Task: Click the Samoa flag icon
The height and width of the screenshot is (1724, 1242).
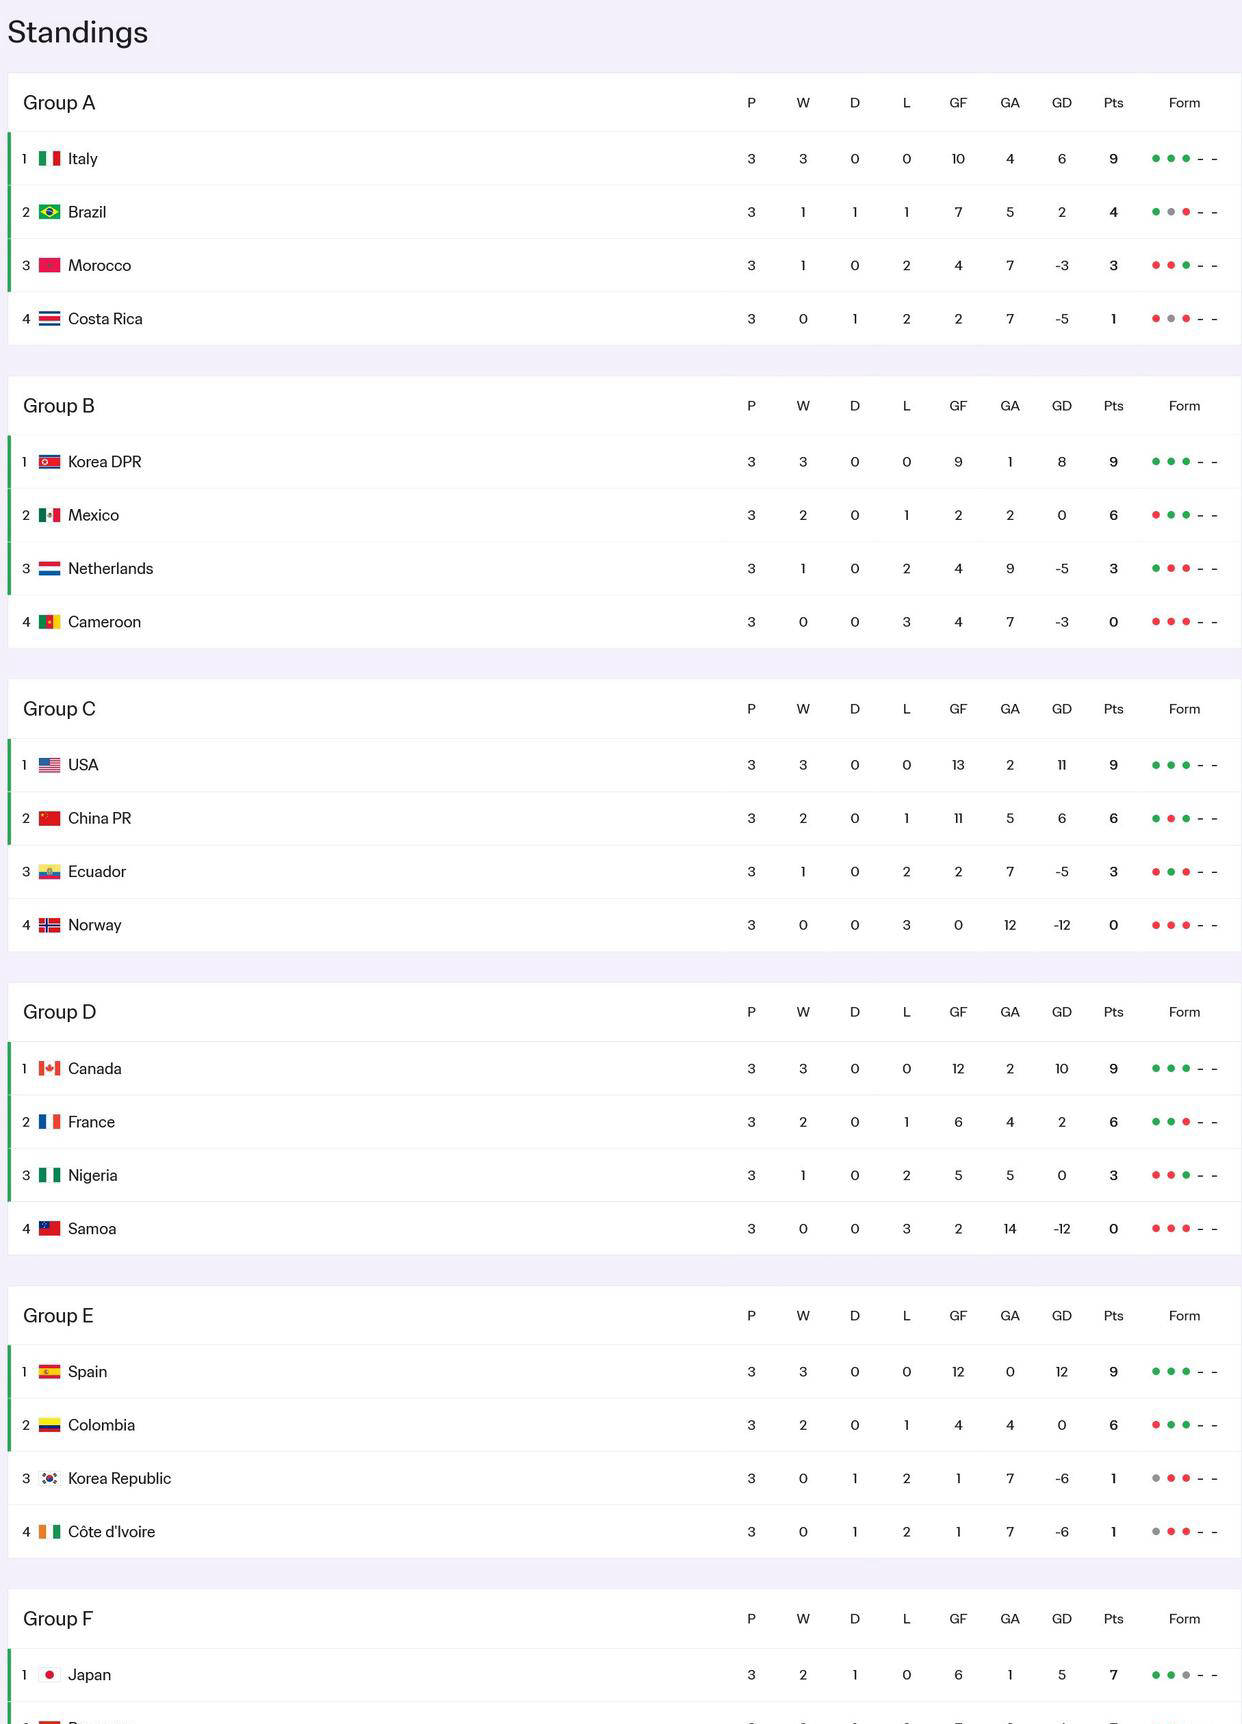Action: click(x=49, y=1229)
